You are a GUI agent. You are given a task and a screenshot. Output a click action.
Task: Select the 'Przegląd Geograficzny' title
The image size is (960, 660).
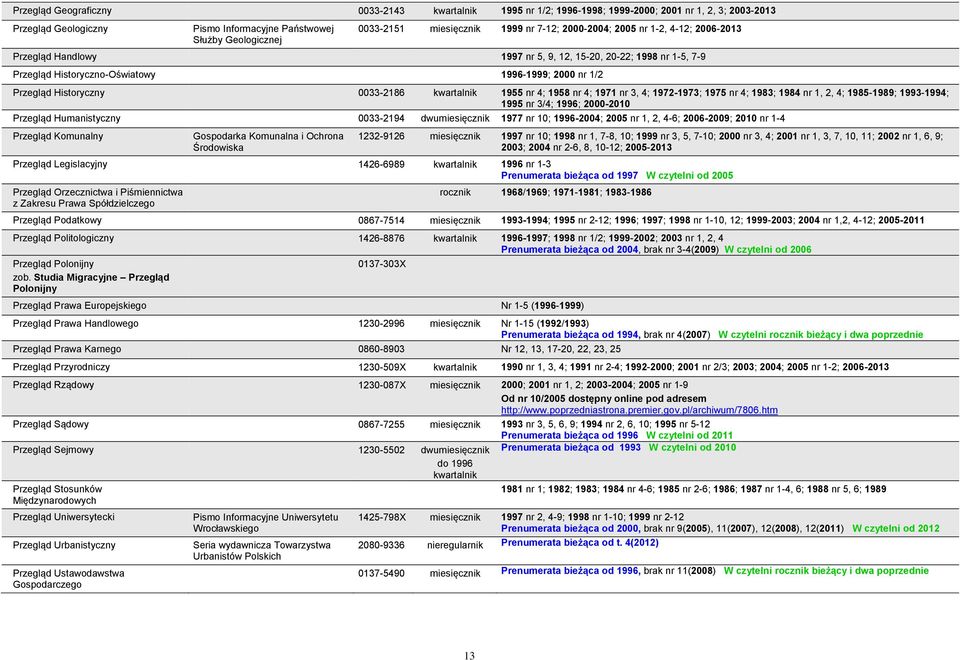(x=62, y=10)
